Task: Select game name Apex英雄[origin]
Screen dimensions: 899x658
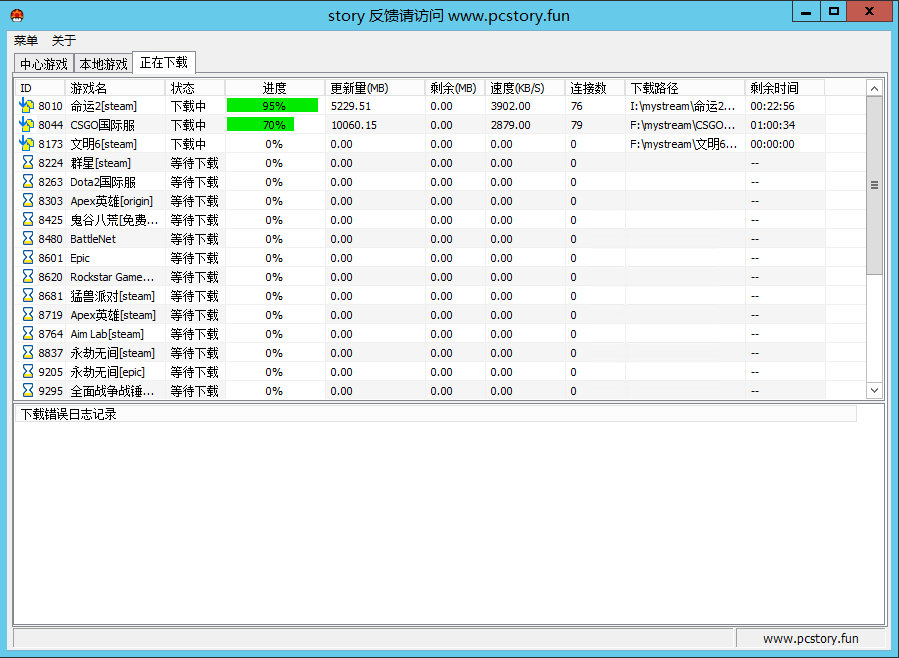Action: pyautogui.click(x=112, y=201)
